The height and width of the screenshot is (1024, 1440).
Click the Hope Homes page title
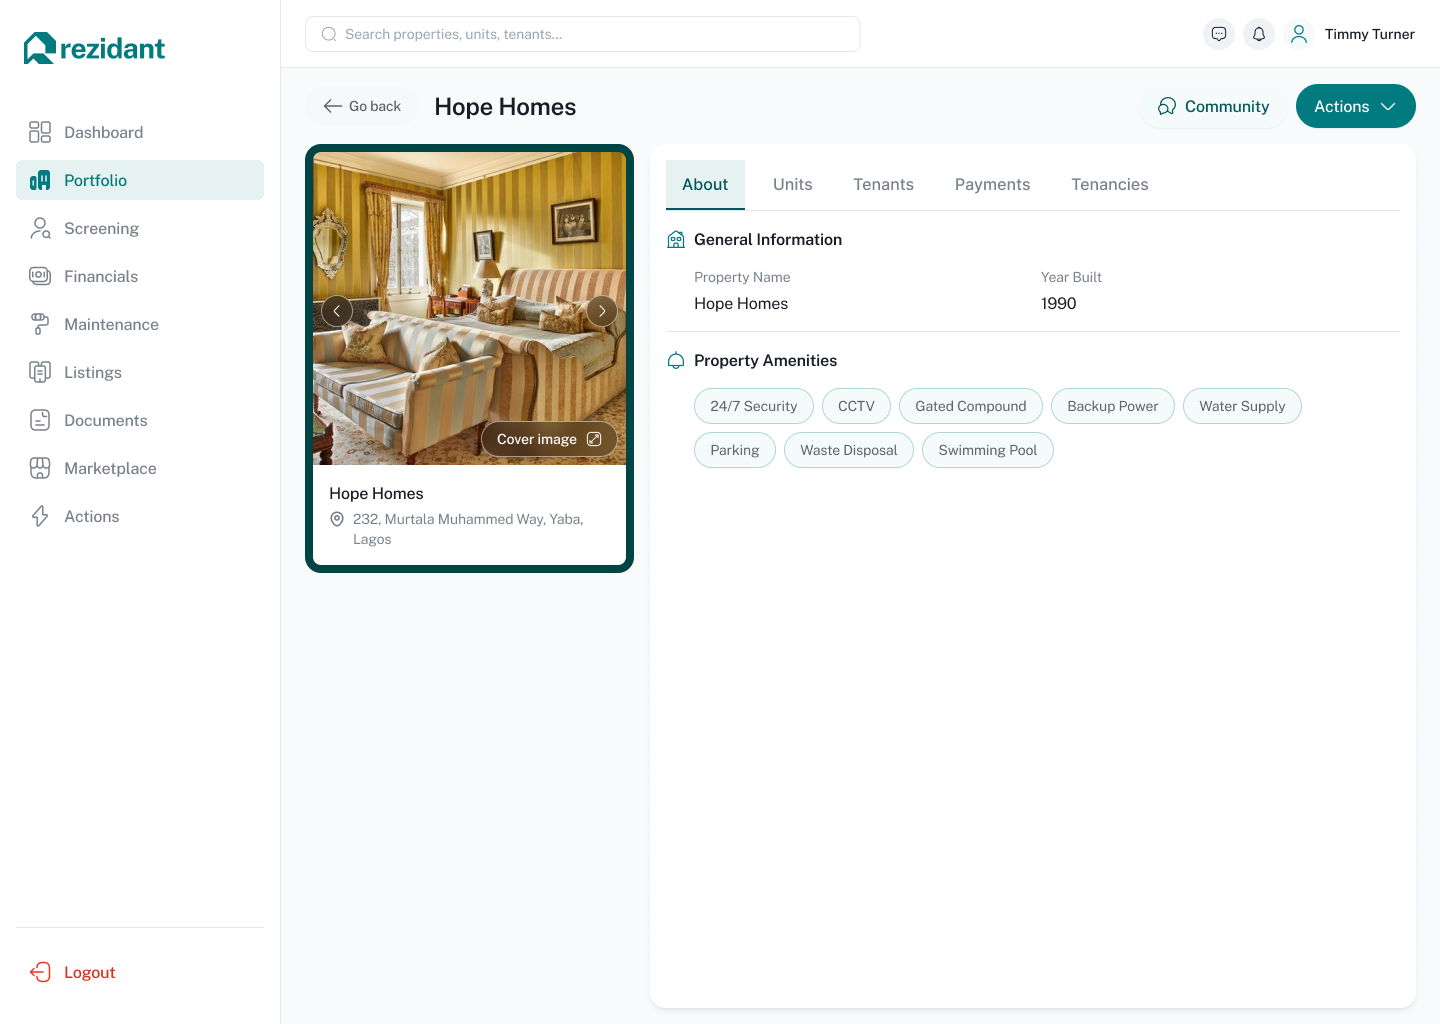pyautogui.click(x=505, y=107)
